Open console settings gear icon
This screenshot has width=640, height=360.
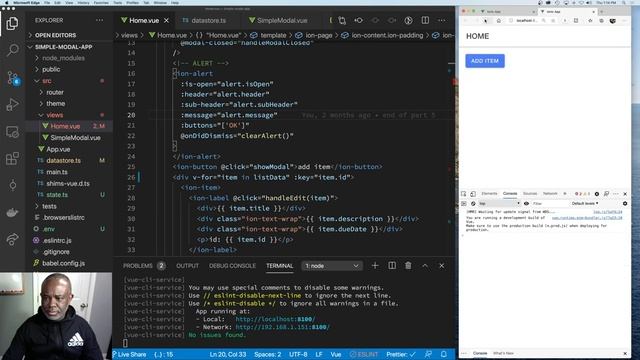click(x=625, y=203)
